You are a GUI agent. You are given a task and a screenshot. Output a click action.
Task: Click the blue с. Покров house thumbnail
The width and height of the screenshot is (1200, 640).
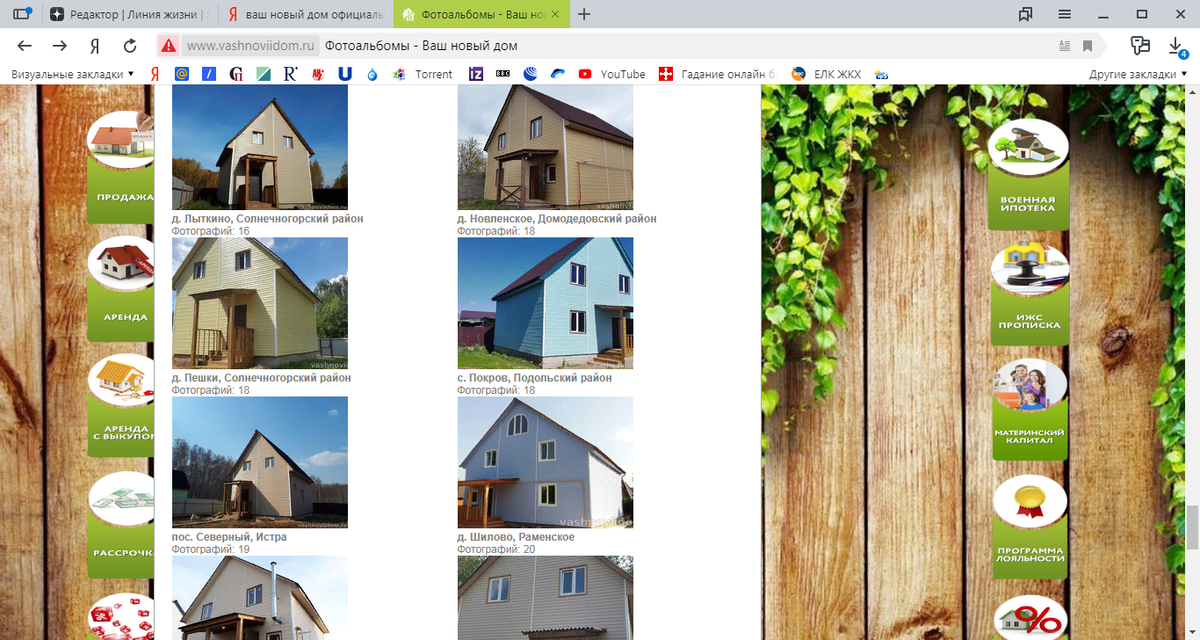[545, 303]
